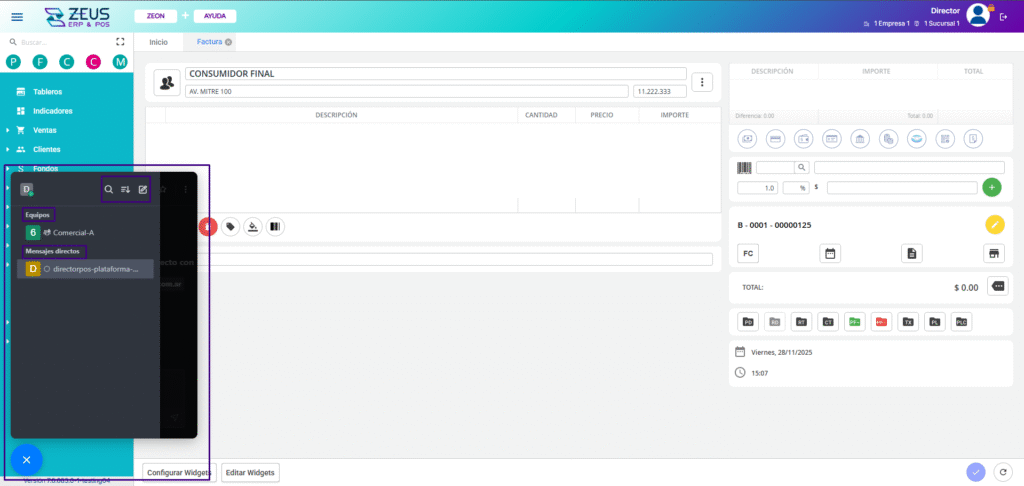Click the CONSUMIDOR FINAL name field
1024x486 pixels.
pos(435,73)
